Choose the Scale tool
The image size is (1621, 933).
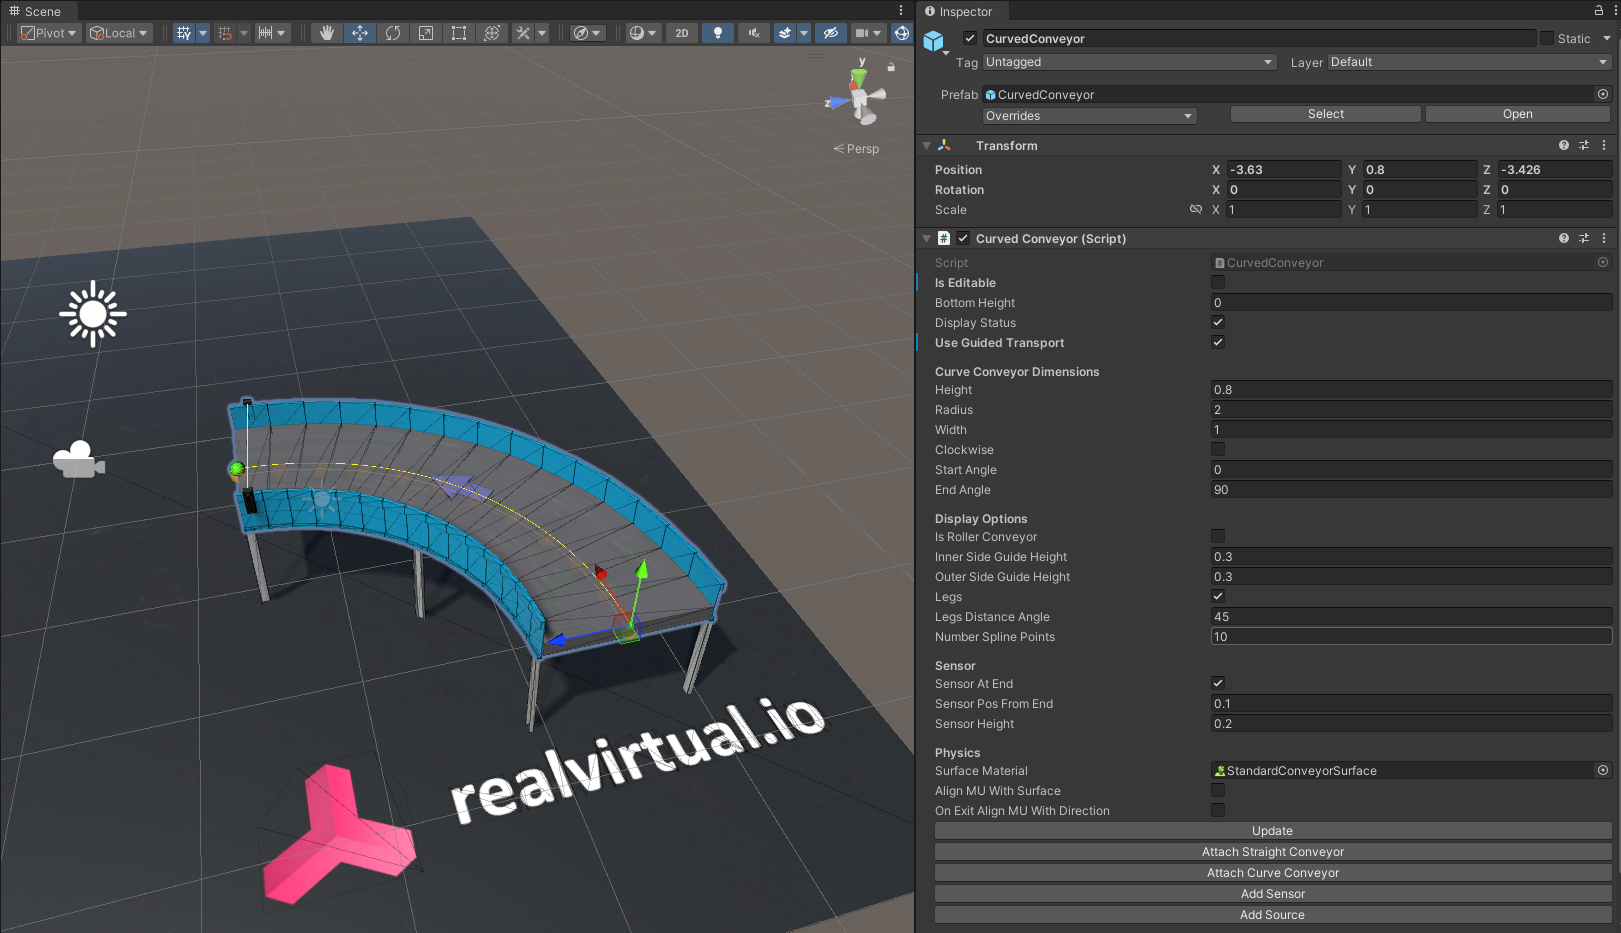426,33
